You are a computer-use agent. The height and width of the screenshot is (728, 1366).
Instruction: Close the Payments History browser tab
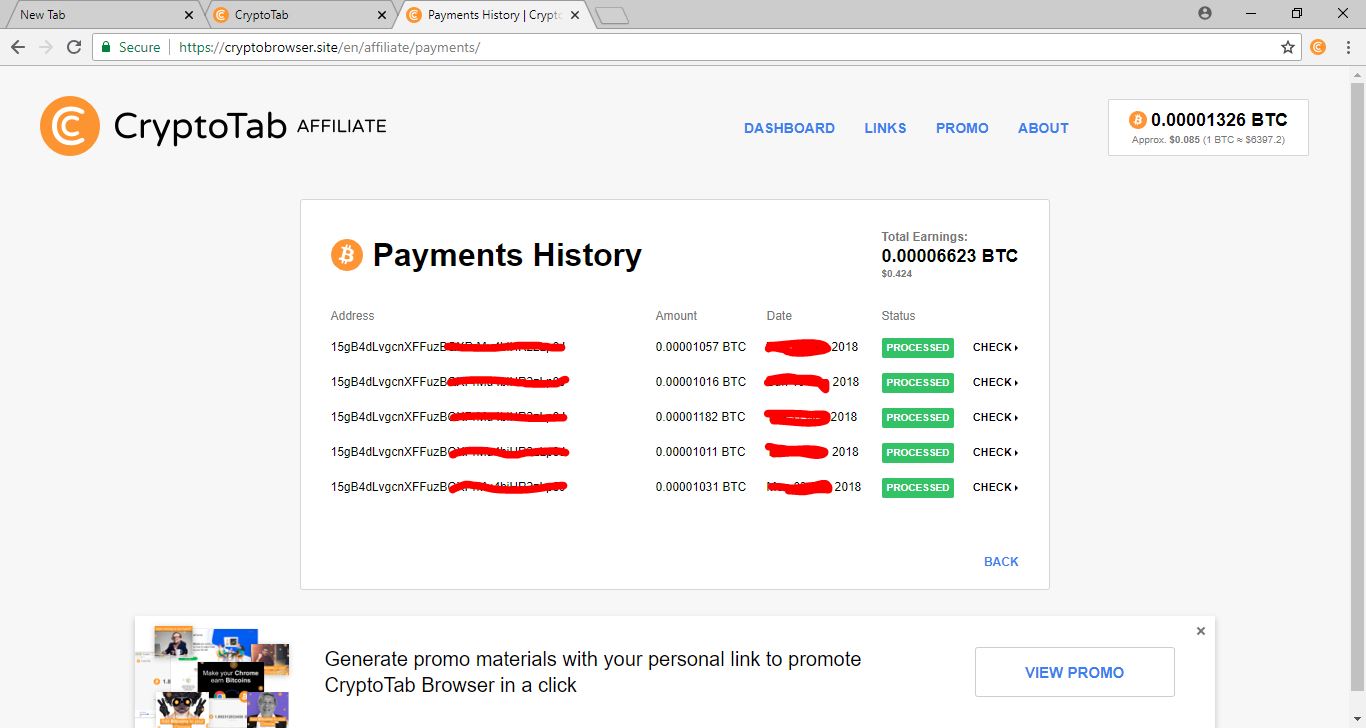573,15
